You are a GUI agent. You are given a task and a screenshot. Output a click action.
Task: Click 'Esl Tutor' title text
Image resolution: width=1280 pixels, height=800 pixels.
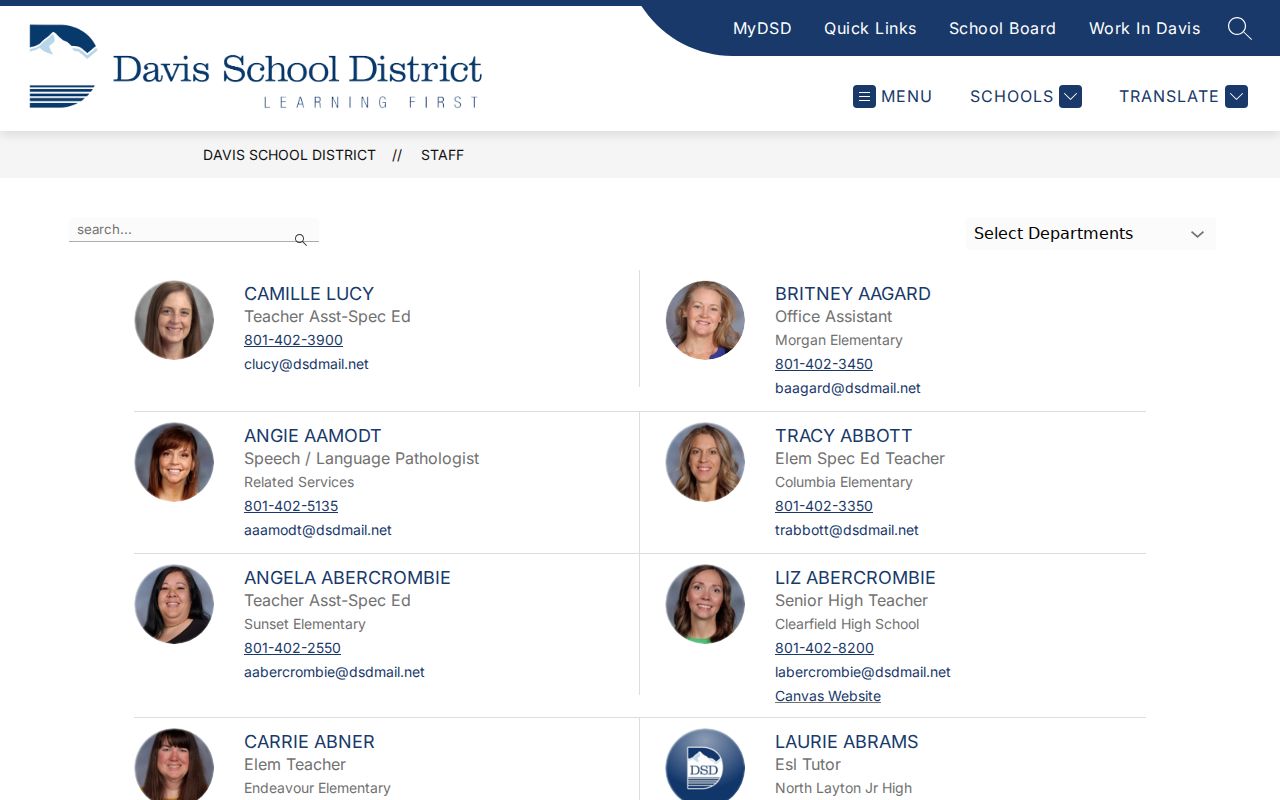808,764
